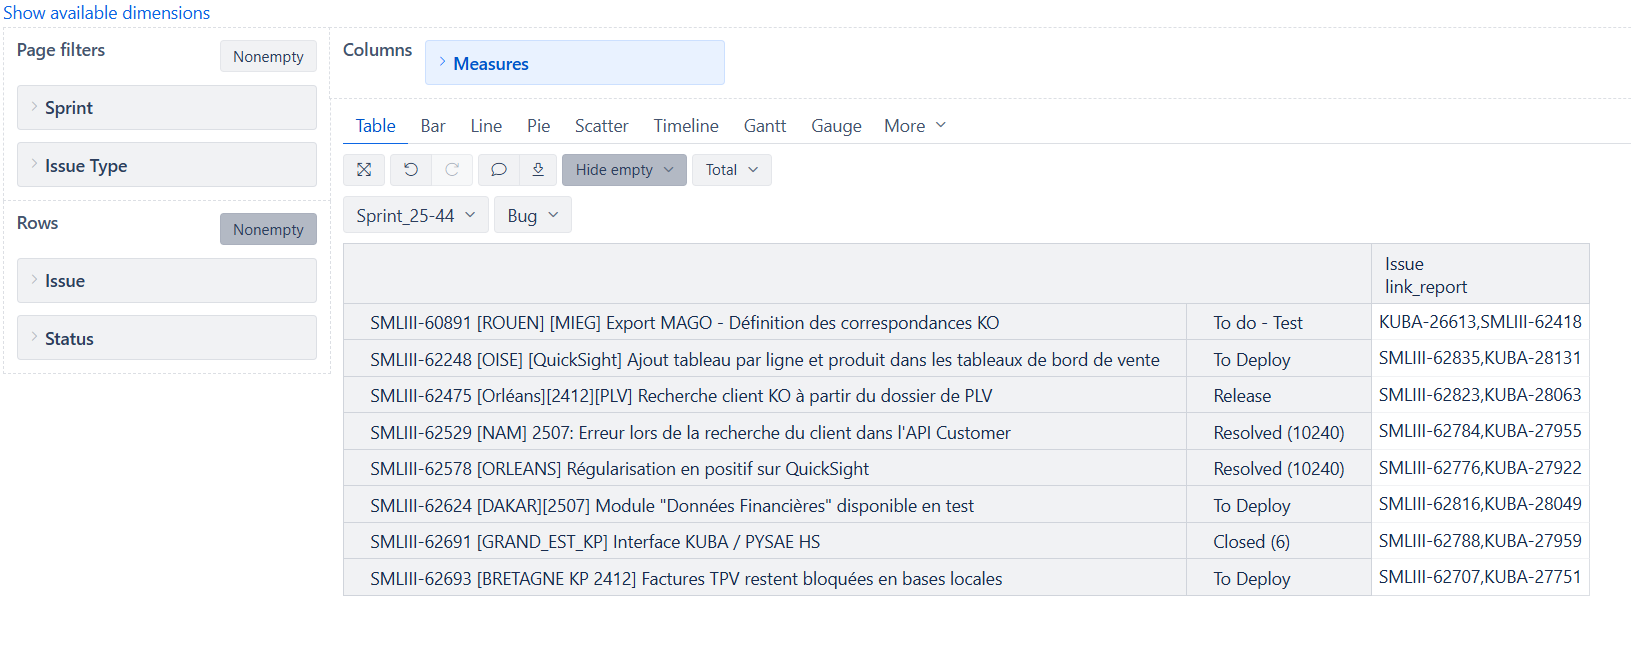Click Show available dimensions link
Screen dimensions: 1631x648
click(x=106, y=13)
